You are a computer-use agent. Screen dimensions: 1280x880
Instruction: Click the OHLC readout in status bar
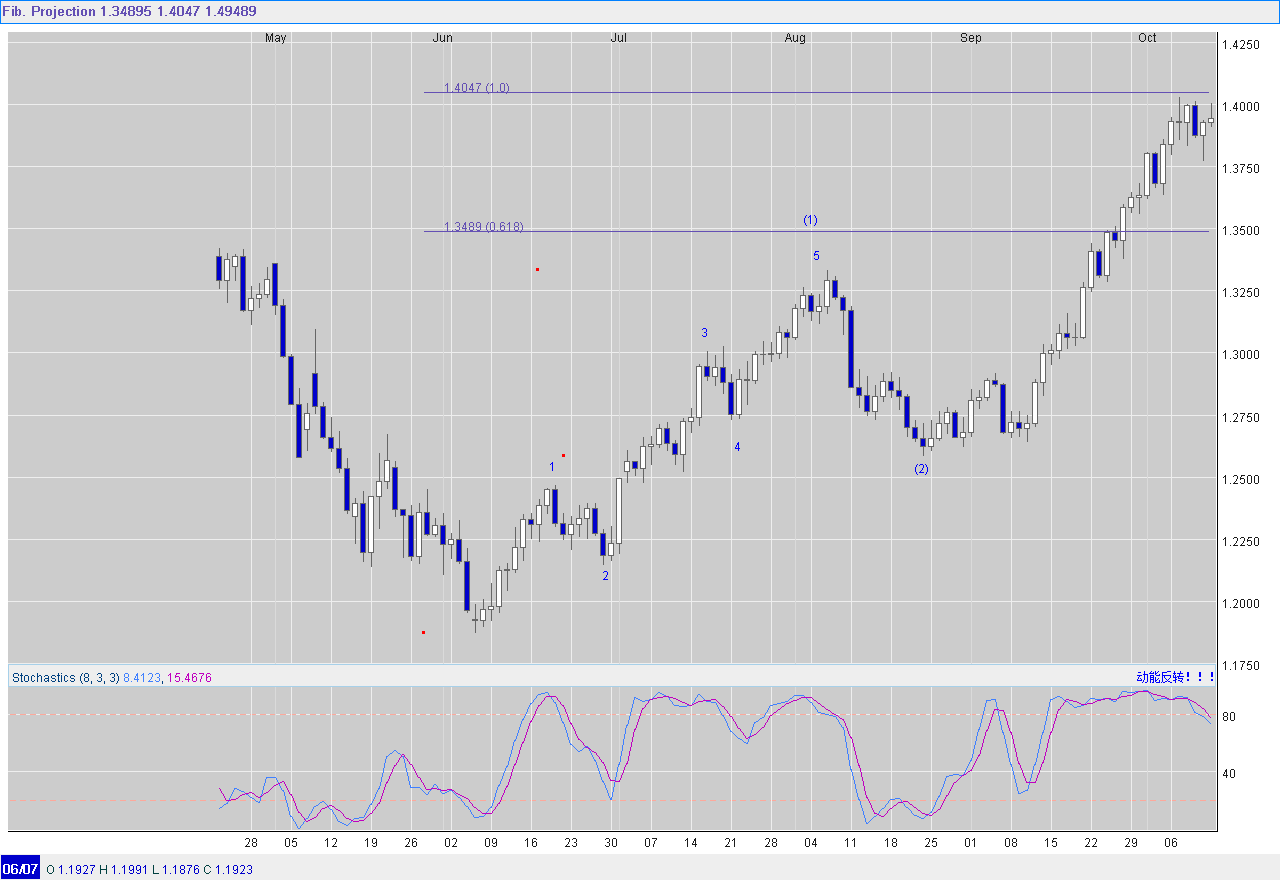pos(150,870)
